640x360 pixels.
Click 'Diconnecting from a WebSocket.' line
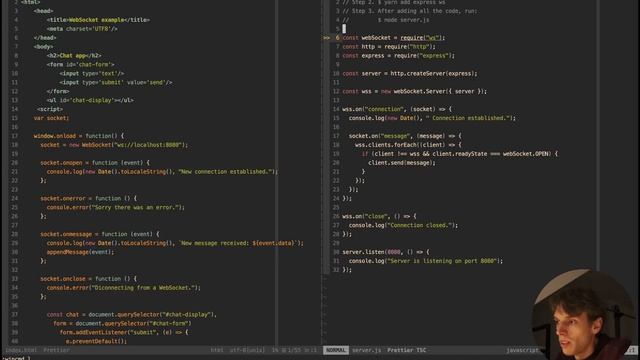124,288
